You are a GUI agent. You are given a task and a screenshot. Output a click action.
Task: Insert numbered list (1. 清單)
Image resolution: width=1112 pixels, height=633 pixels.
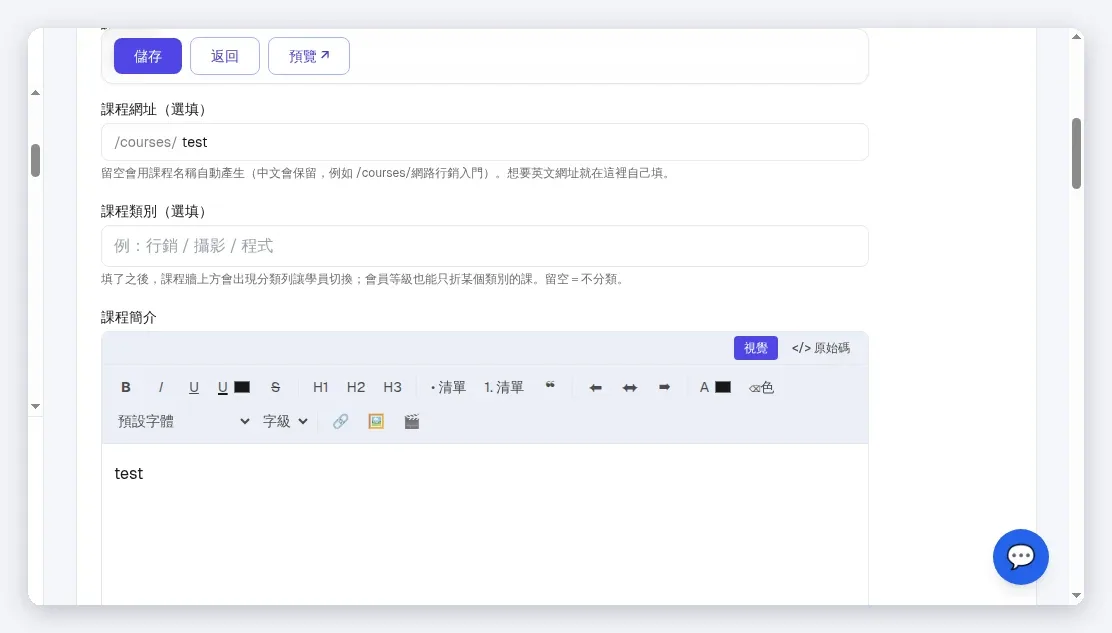(x=504, y=387)
